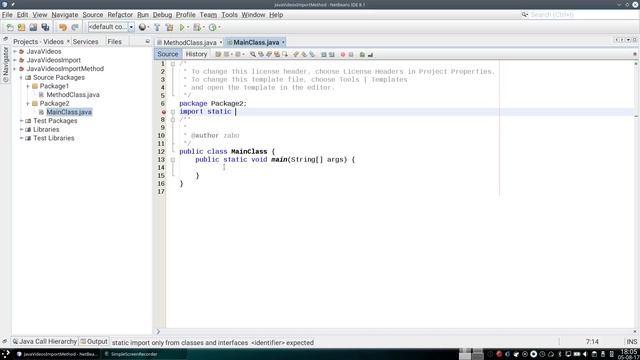The width and height of the screenshot is (640, 360).
Task: Click the Redo arrow icon
Action: [75, 27]
